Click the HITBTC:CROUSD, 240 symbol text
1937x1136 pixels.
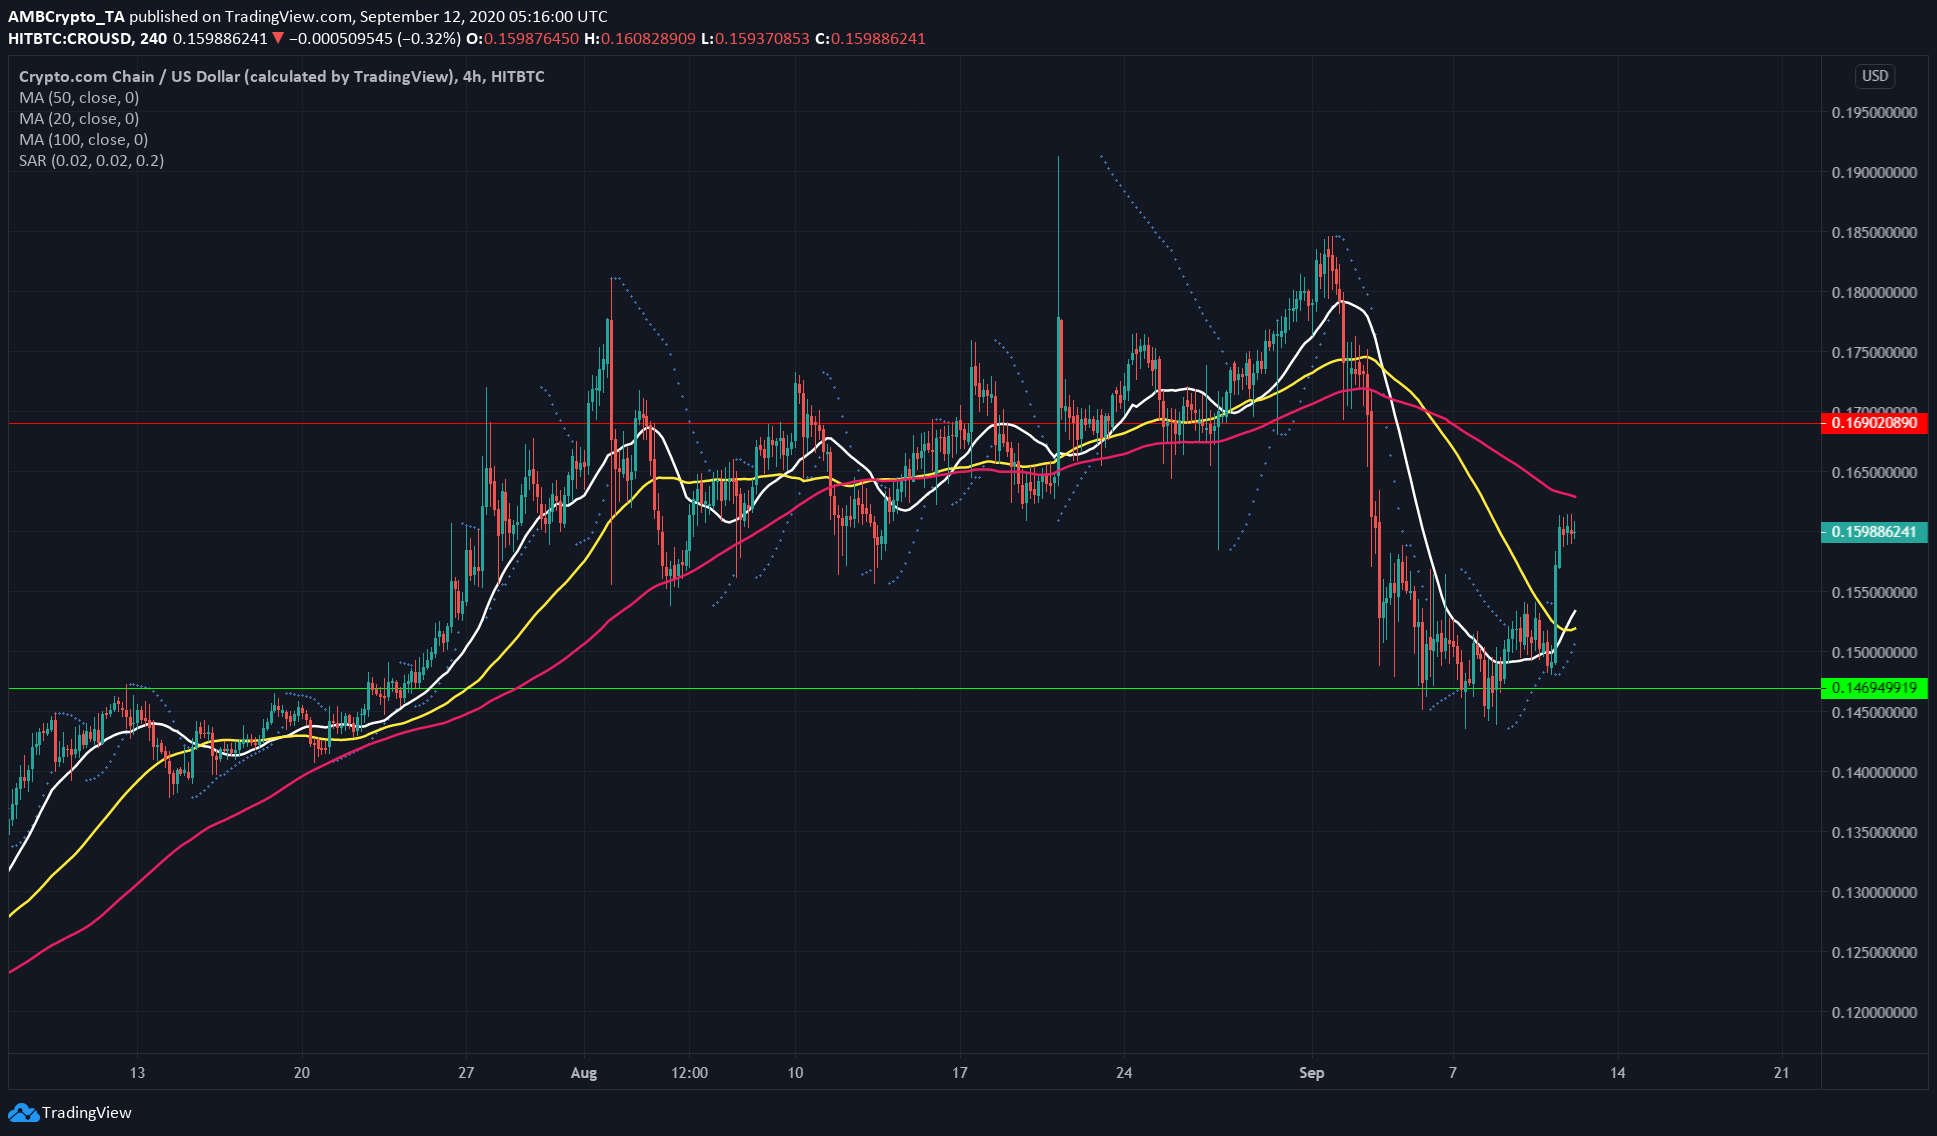(88, 39)
